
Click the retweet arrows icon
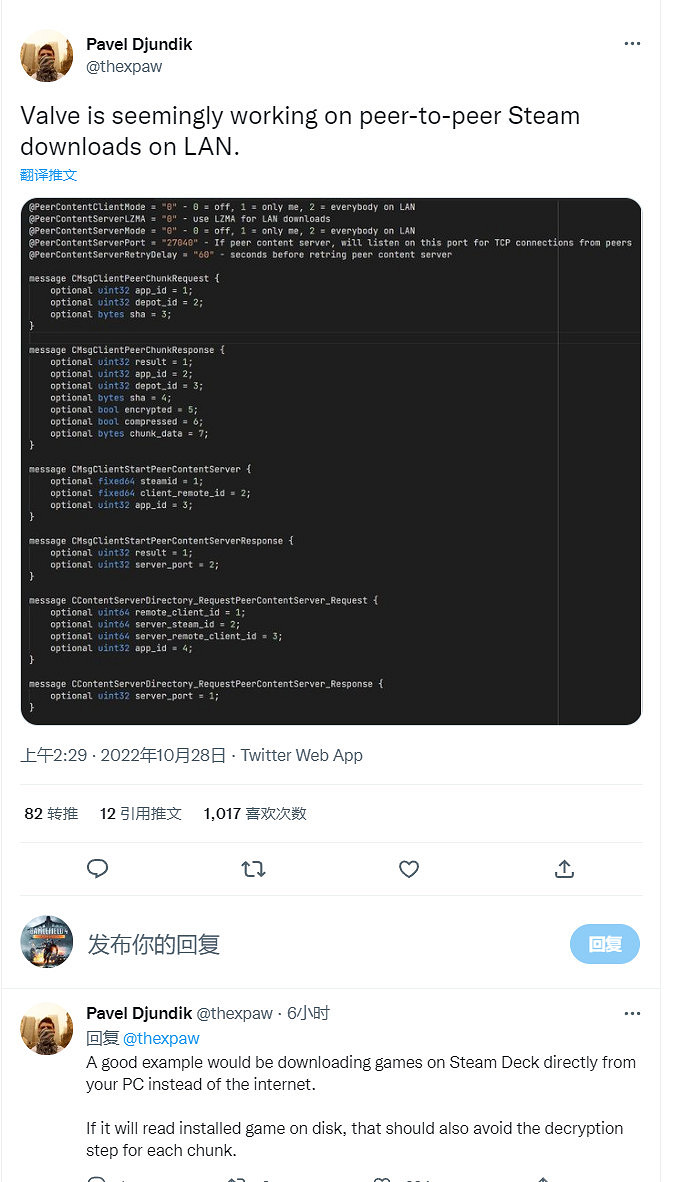pyautogui.click(x=253, y=868)
